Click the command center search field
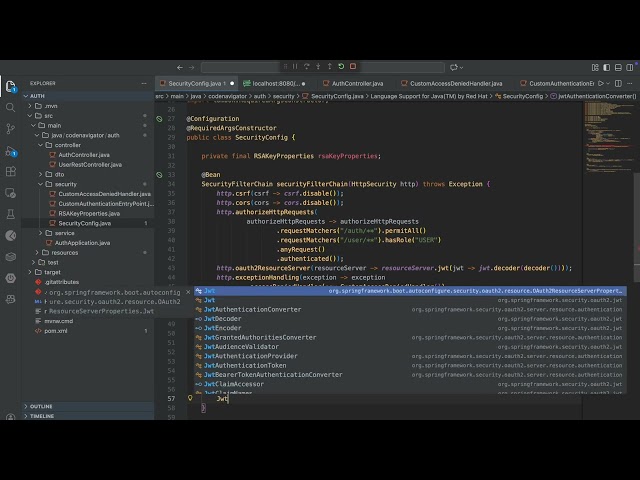 tap(322, 67)
